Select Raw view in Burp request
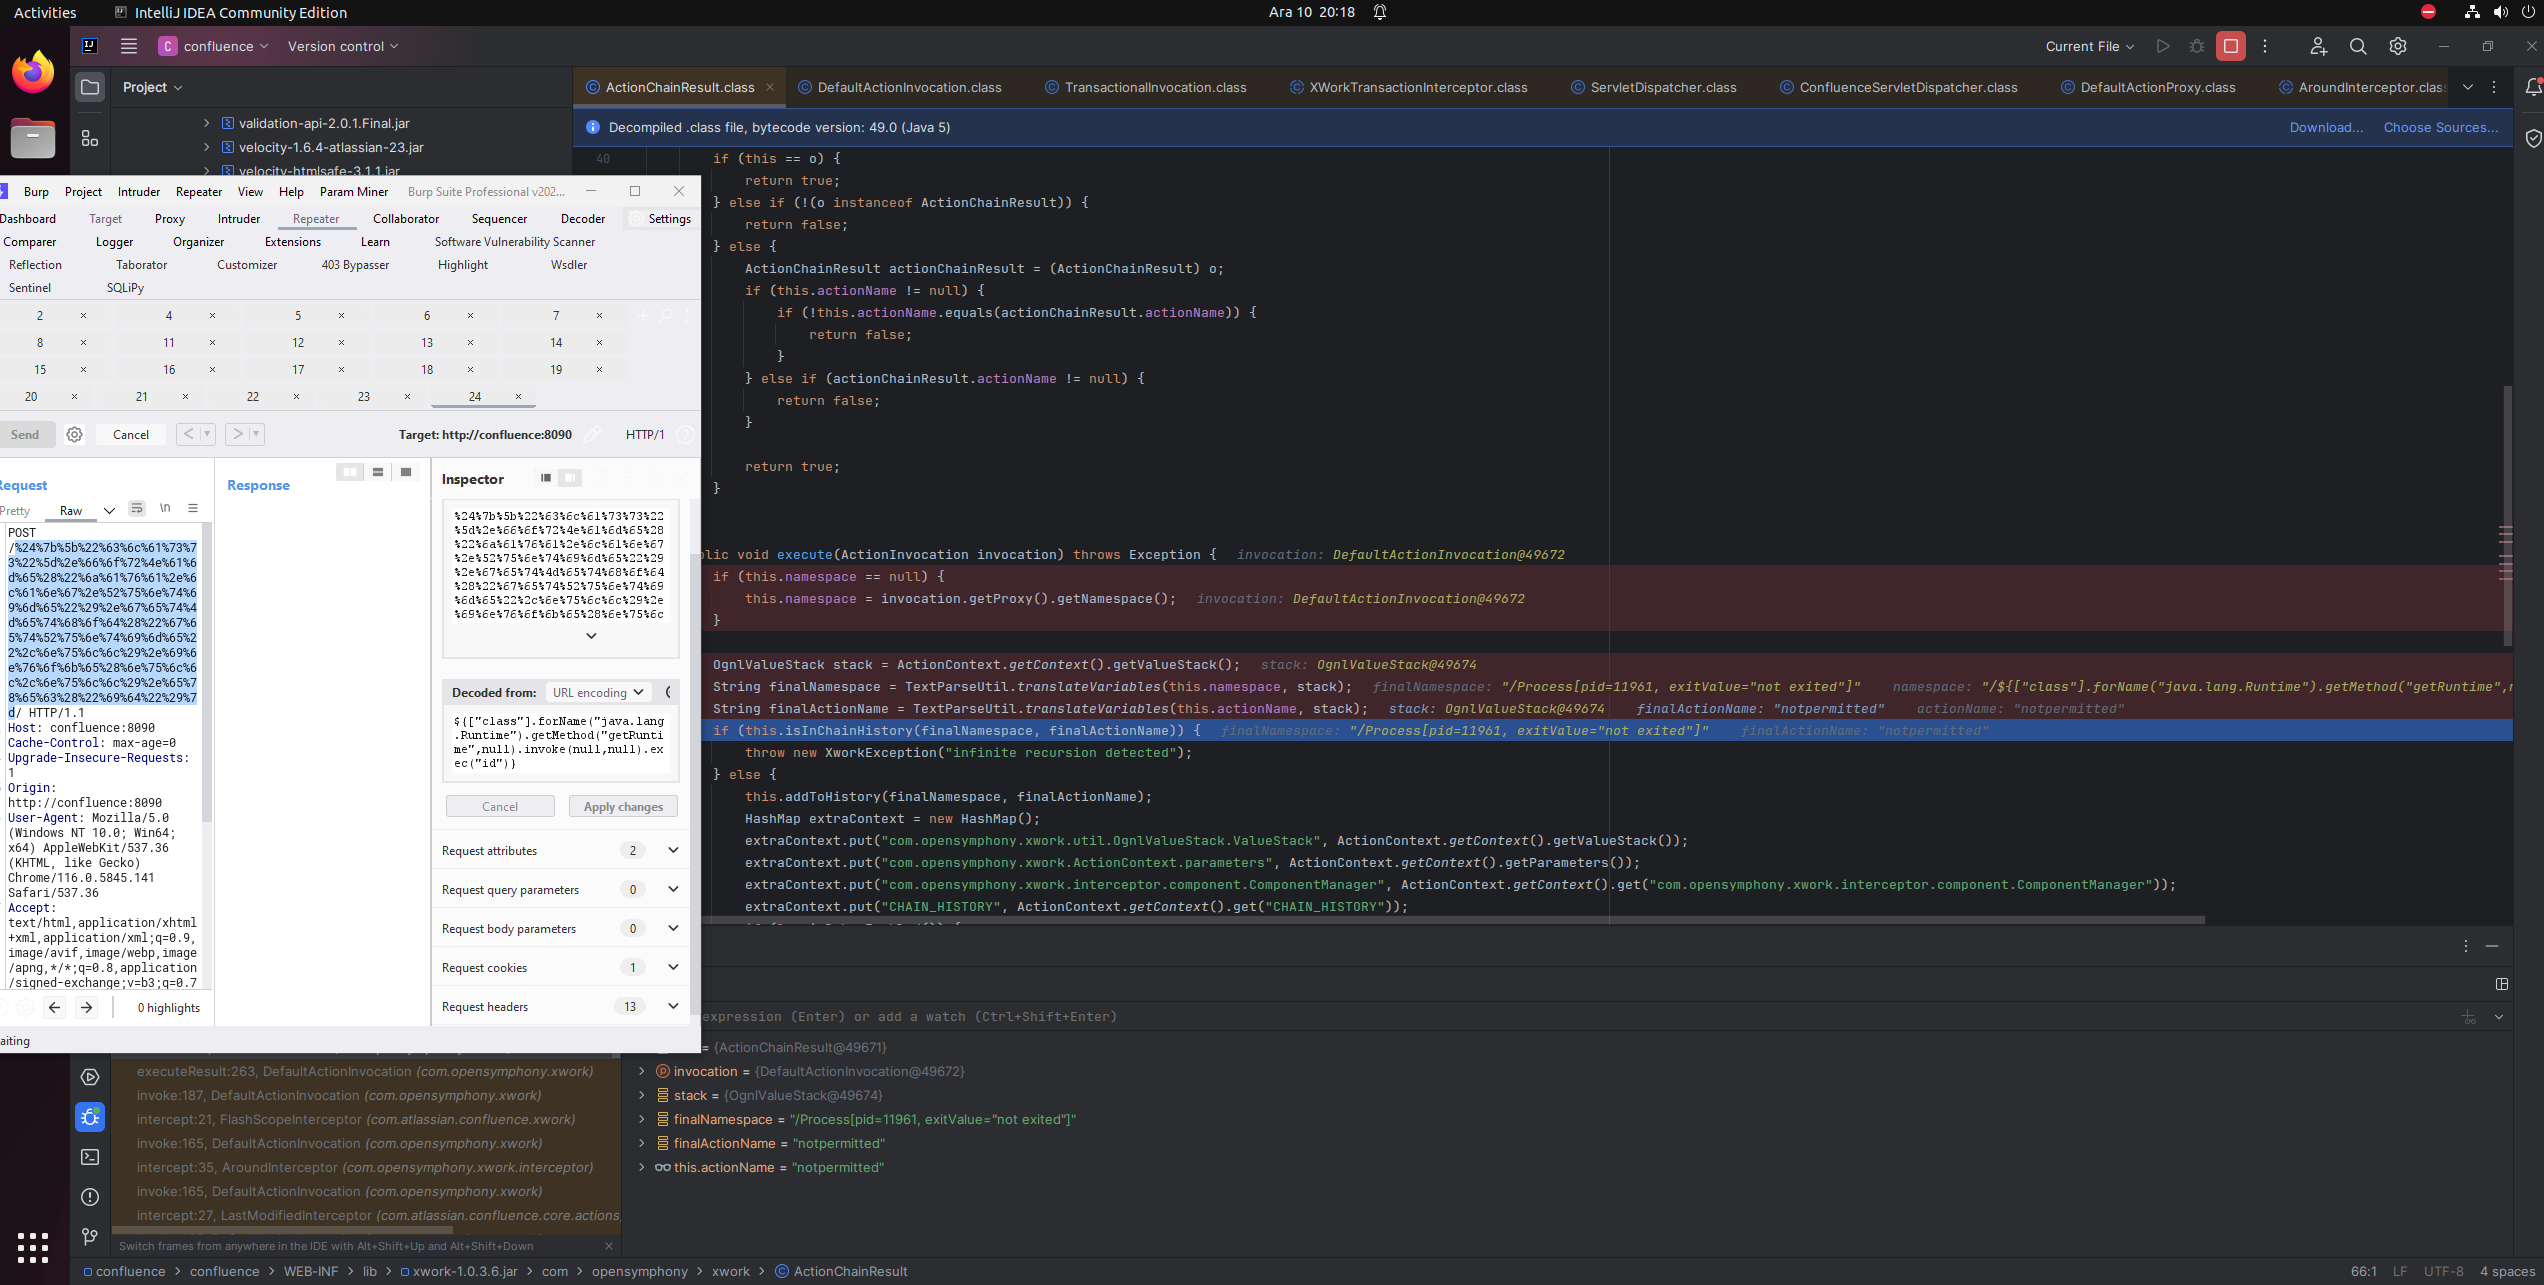 click(x=70, y=511)
